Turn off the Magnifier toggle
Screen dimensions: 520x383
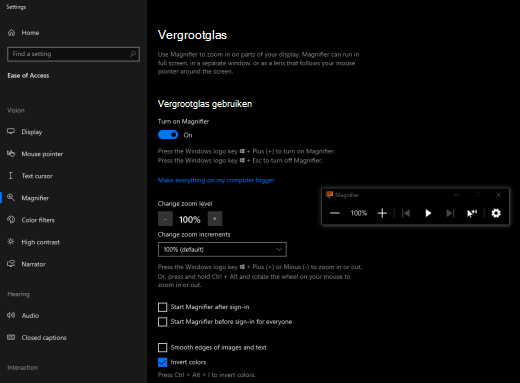point(168,135)
